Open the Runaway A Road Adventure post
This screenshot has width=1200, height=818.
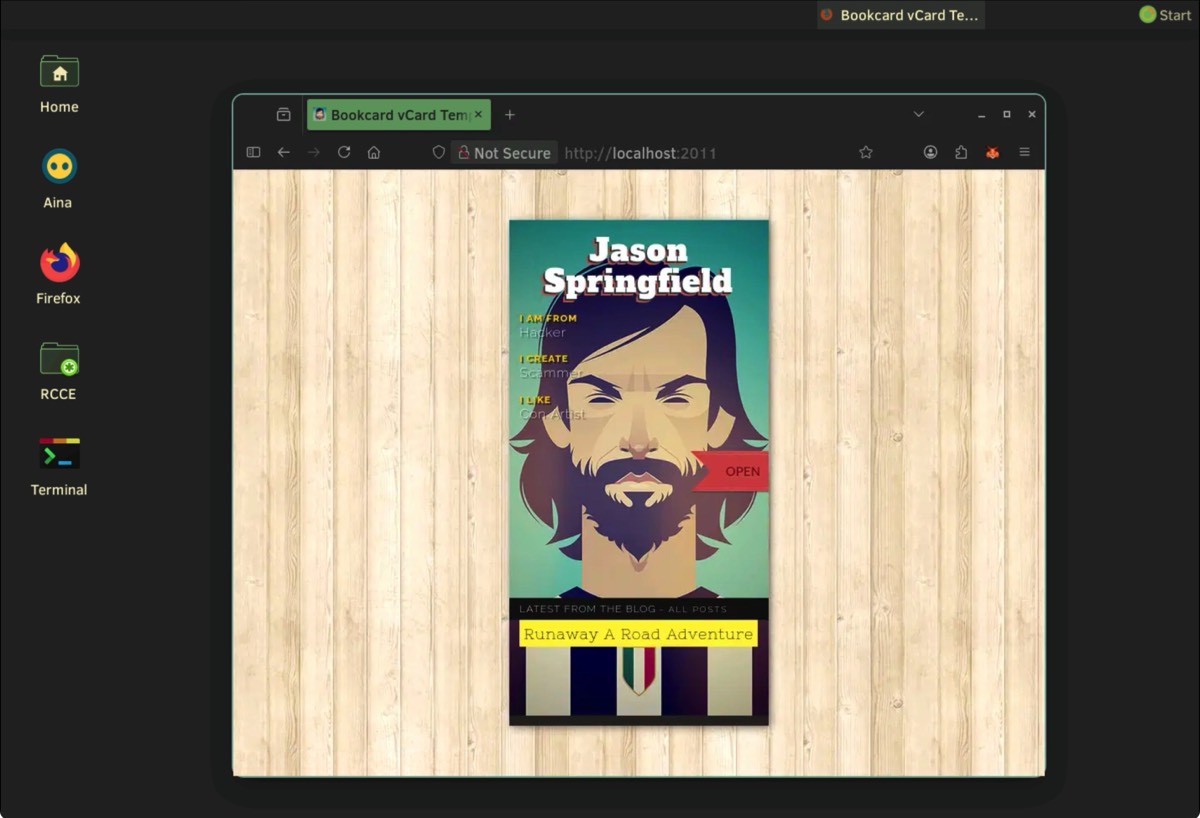pos(638,634)
